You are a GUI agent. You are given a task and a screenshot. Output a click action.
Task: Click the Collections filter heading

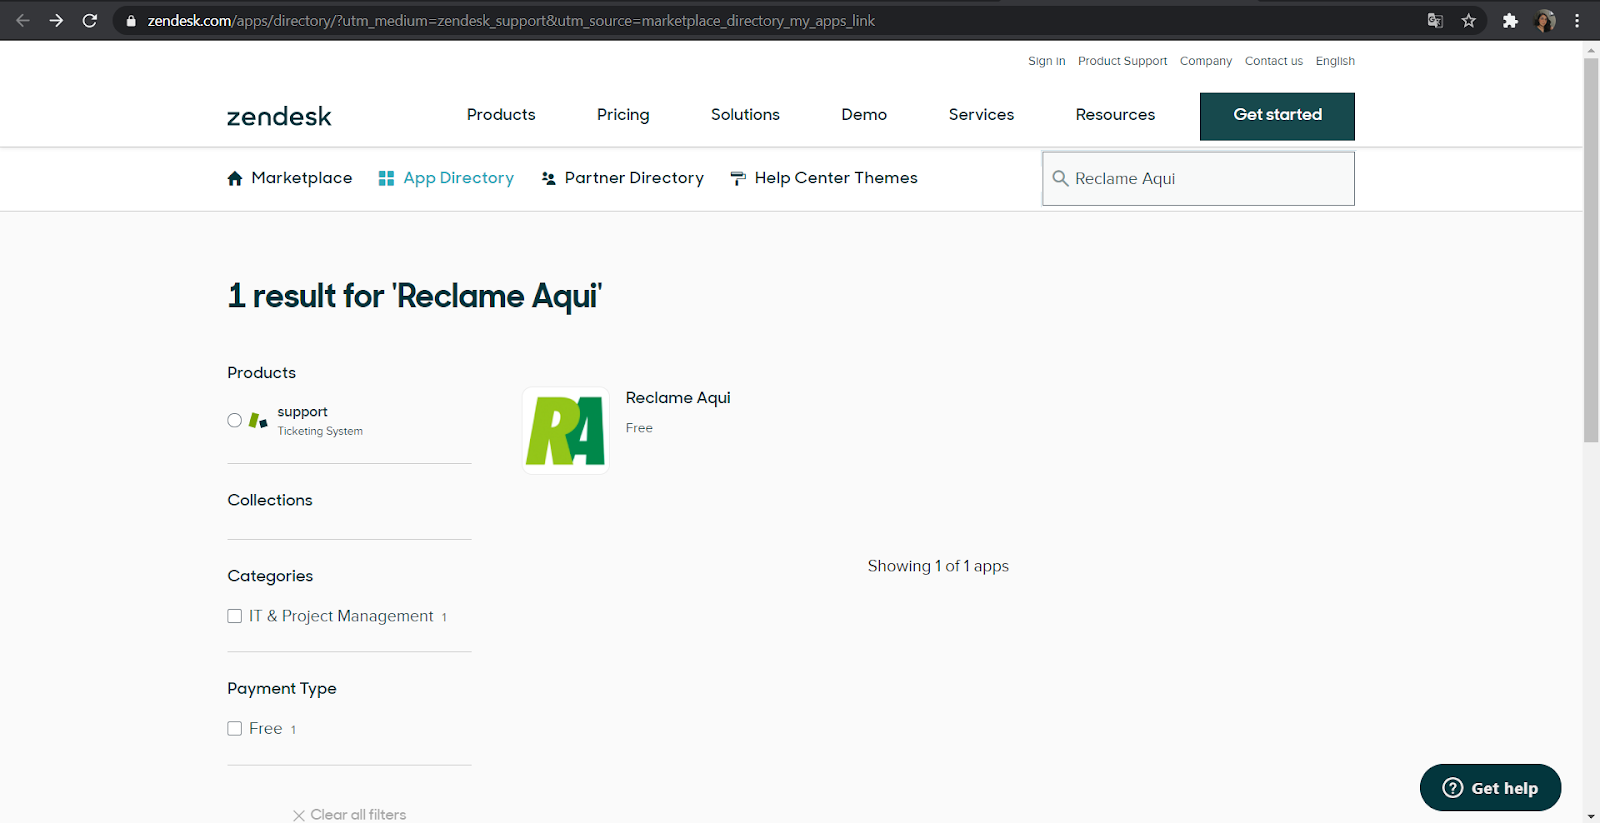coord(270,500)
